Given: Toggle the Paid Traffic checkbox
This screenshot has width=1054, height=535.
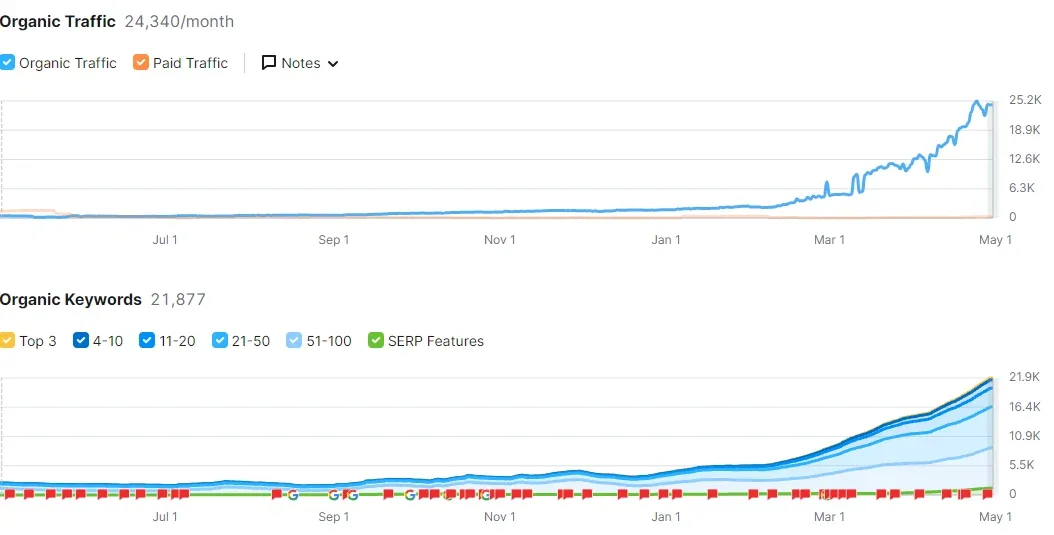Looking at the screenshot, I should pyautogui.click(x=140, y=63).
